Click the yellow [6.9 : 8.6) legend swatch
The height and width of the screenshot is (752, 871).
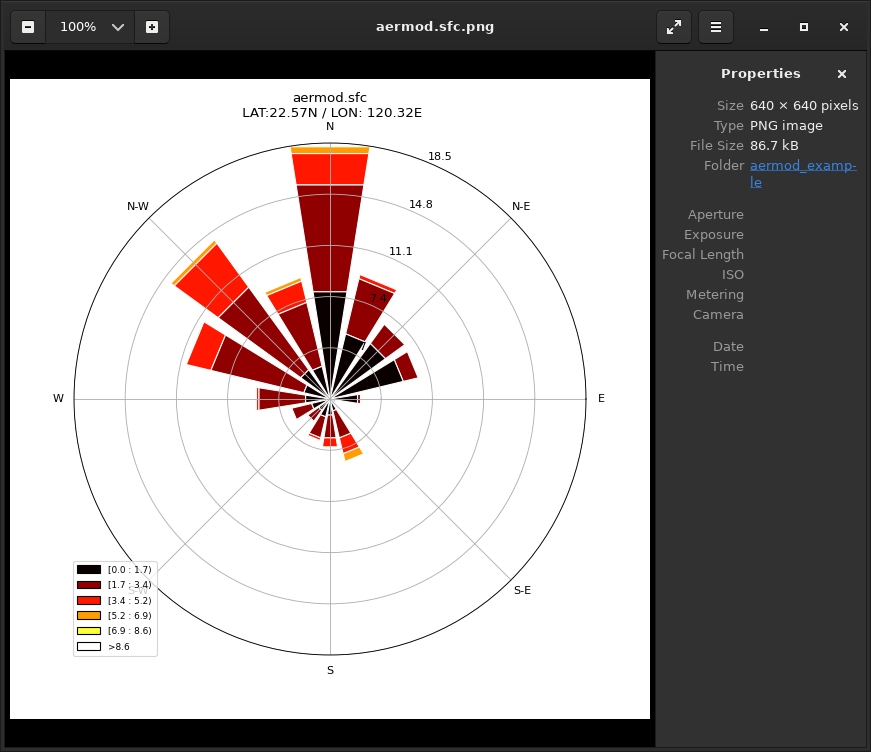point(89,631)
